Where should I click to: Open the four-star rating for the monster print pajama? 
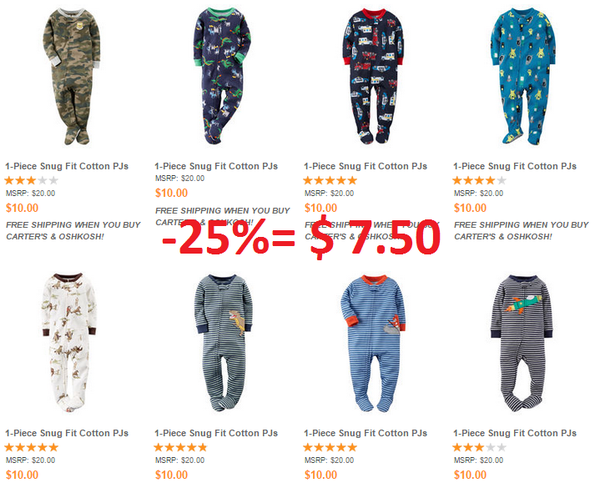click(x=479, y=180)
